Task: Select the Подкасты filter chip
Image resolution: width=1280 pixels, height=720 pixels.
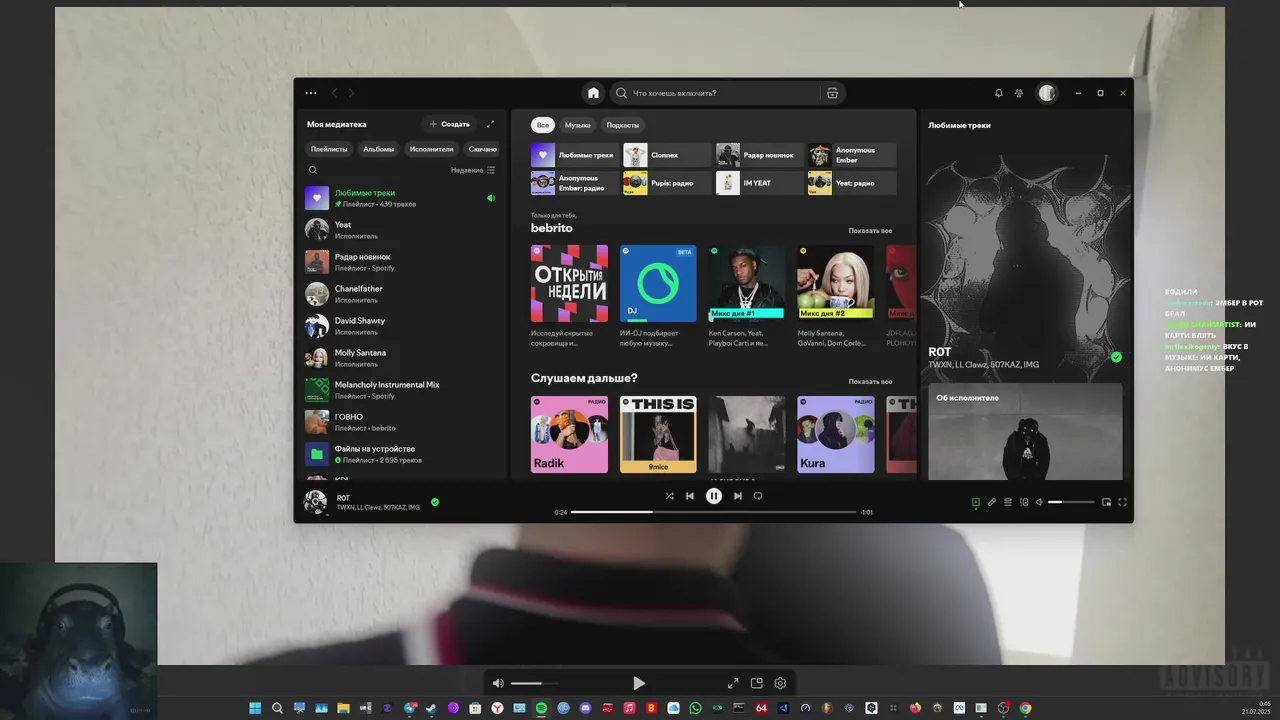Action: (x=623, y=125)
